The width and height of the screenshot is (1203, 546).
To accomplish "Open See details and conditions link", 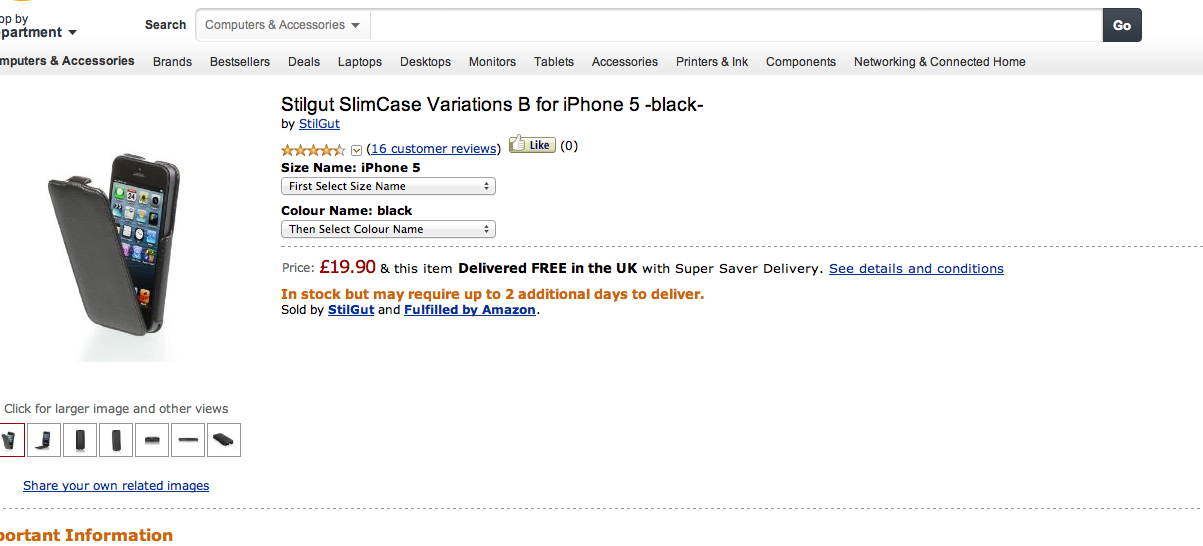I will 916,269.
